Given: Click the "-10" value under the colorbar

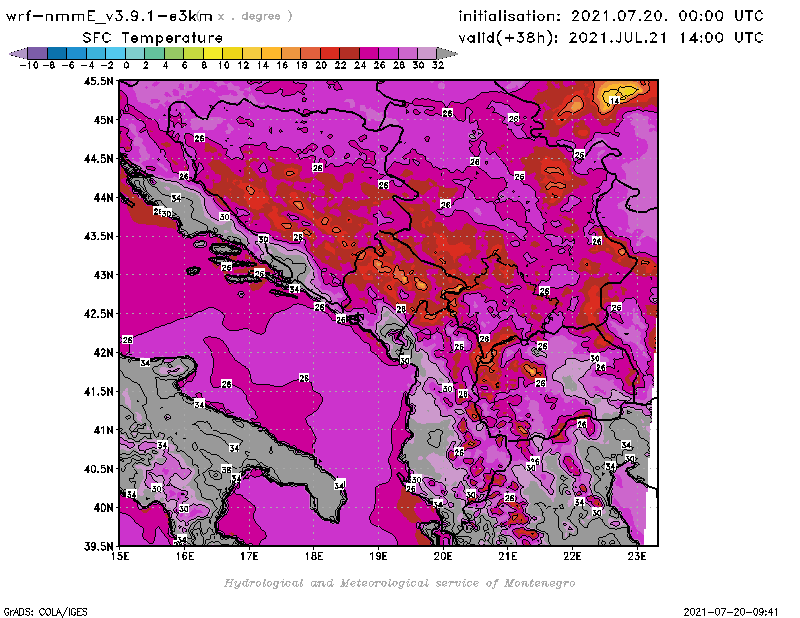Looking at the screenshot, I should pos(30,65).
